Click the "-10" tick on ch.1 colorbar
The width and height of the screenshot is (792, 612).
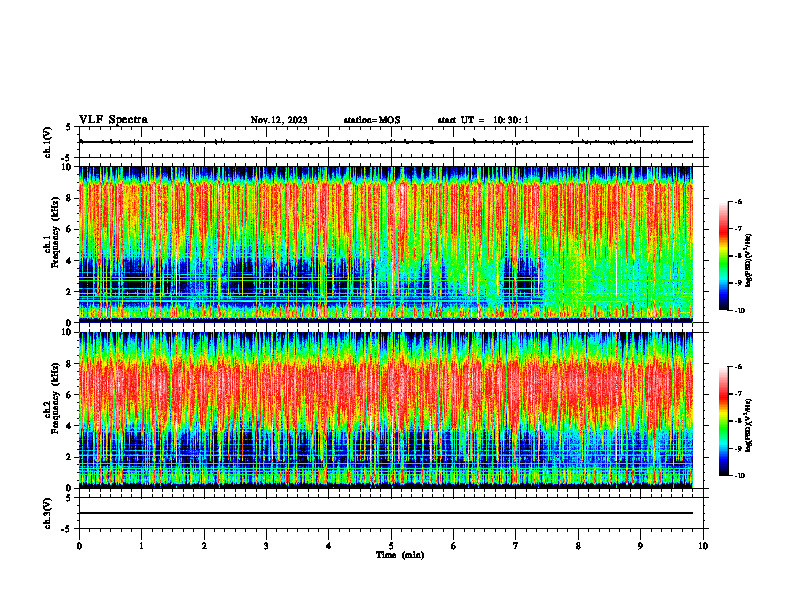tap(739, 311)
